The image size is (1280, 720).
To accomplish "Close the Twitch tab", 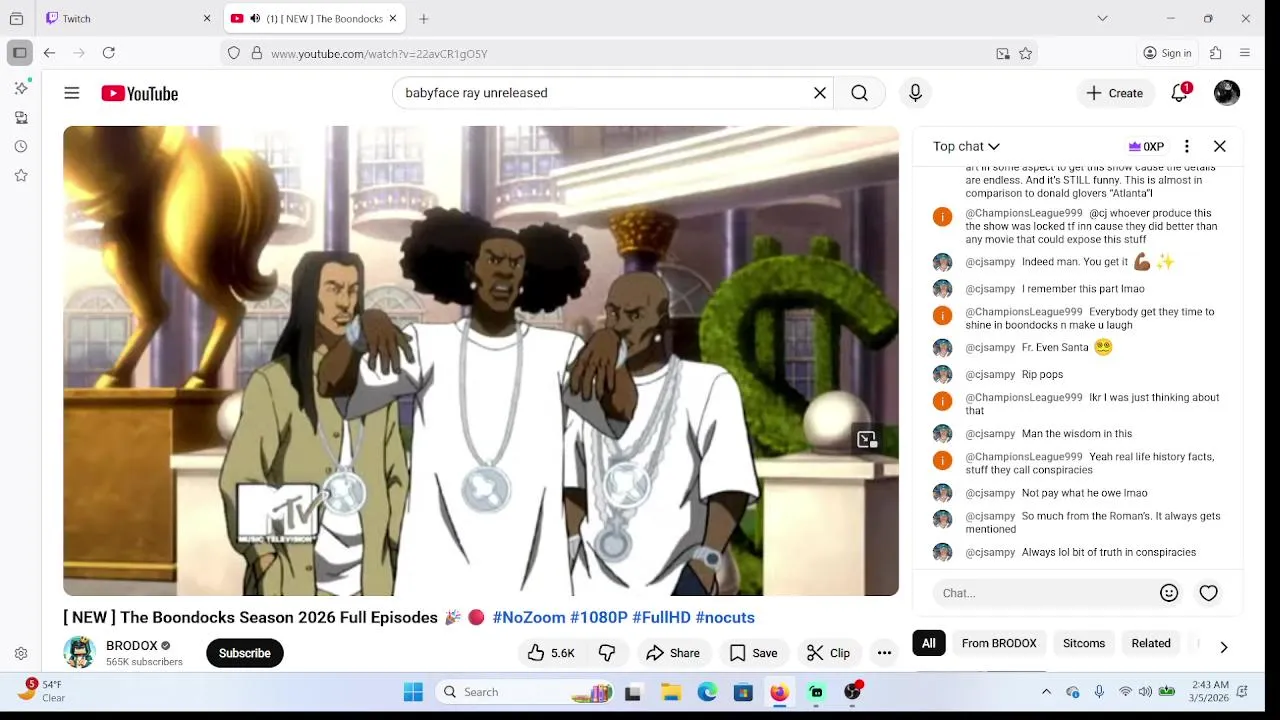I will [x=207, y=18].
